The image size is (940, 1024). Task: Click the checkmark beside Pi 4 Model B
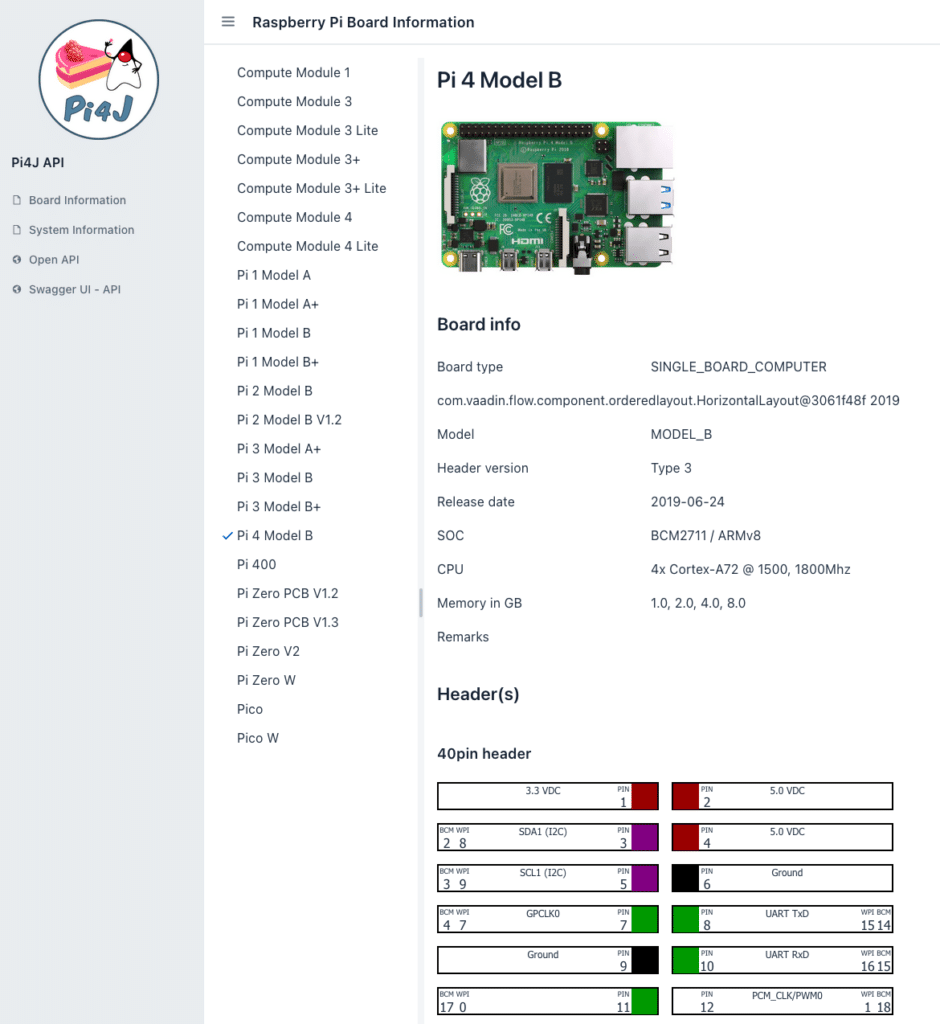click(227, 536)
